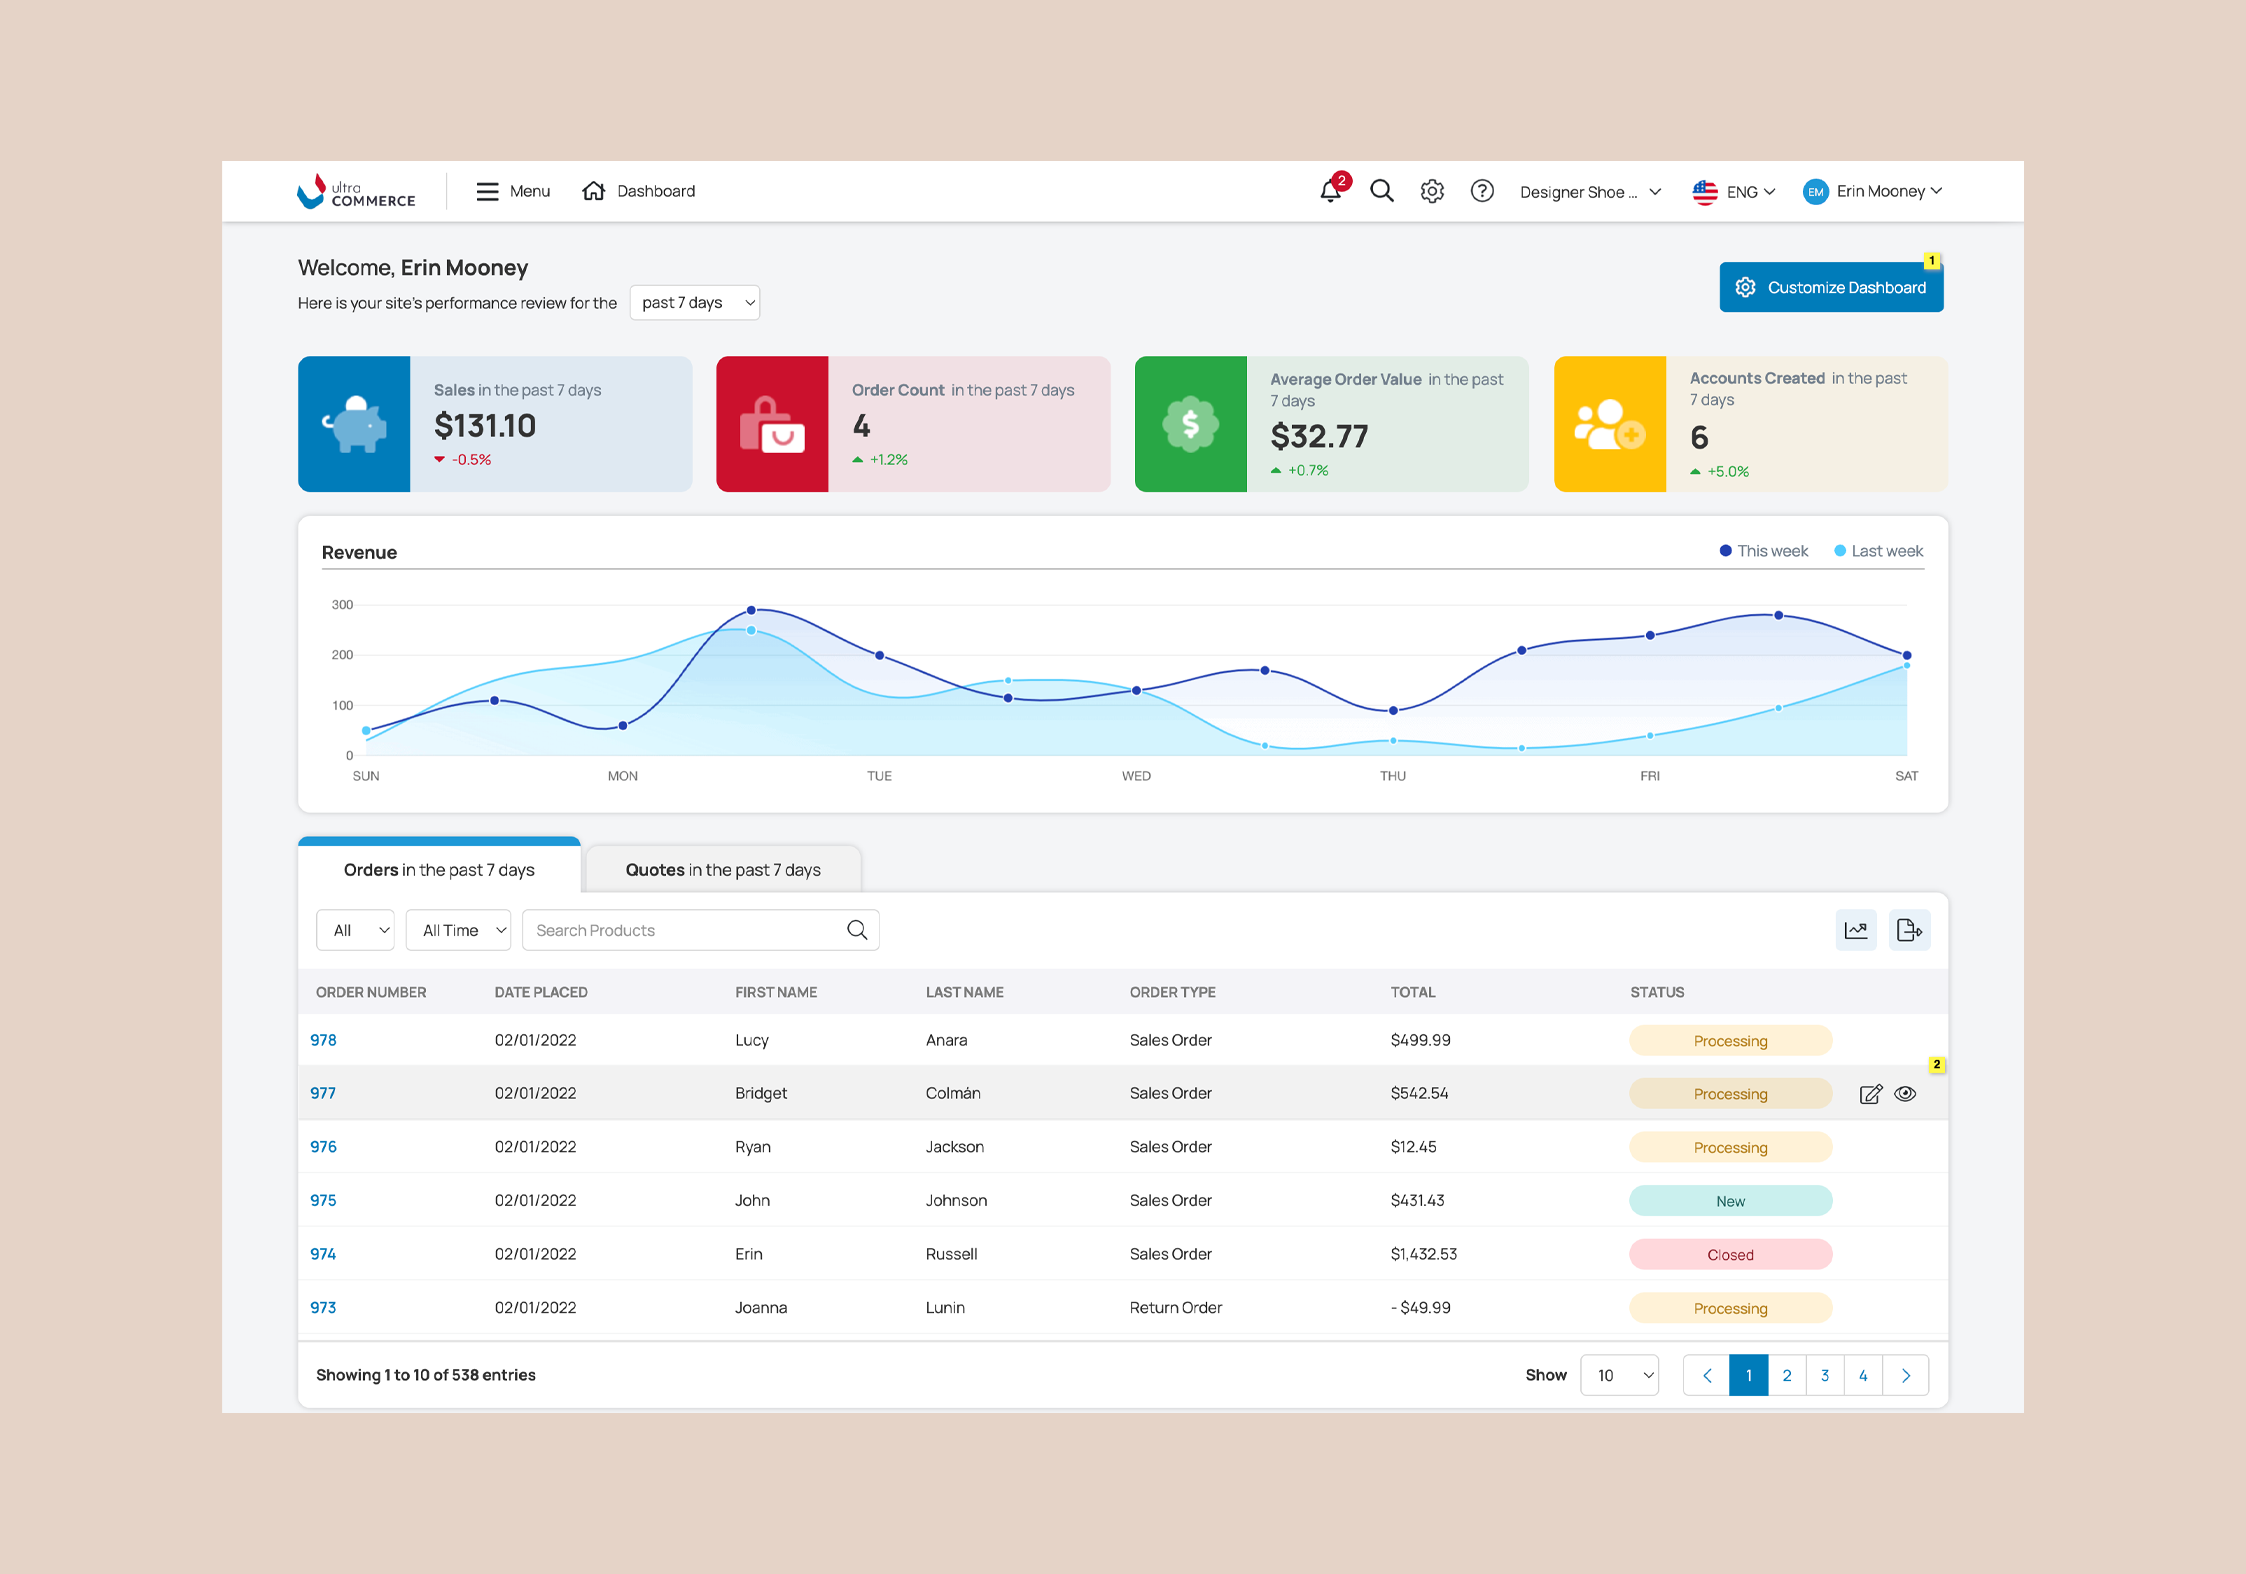The width and height of the screenshot is (2246, 1574).
Task: Click the Return Order type cell
Action: coord(1175,1308)
